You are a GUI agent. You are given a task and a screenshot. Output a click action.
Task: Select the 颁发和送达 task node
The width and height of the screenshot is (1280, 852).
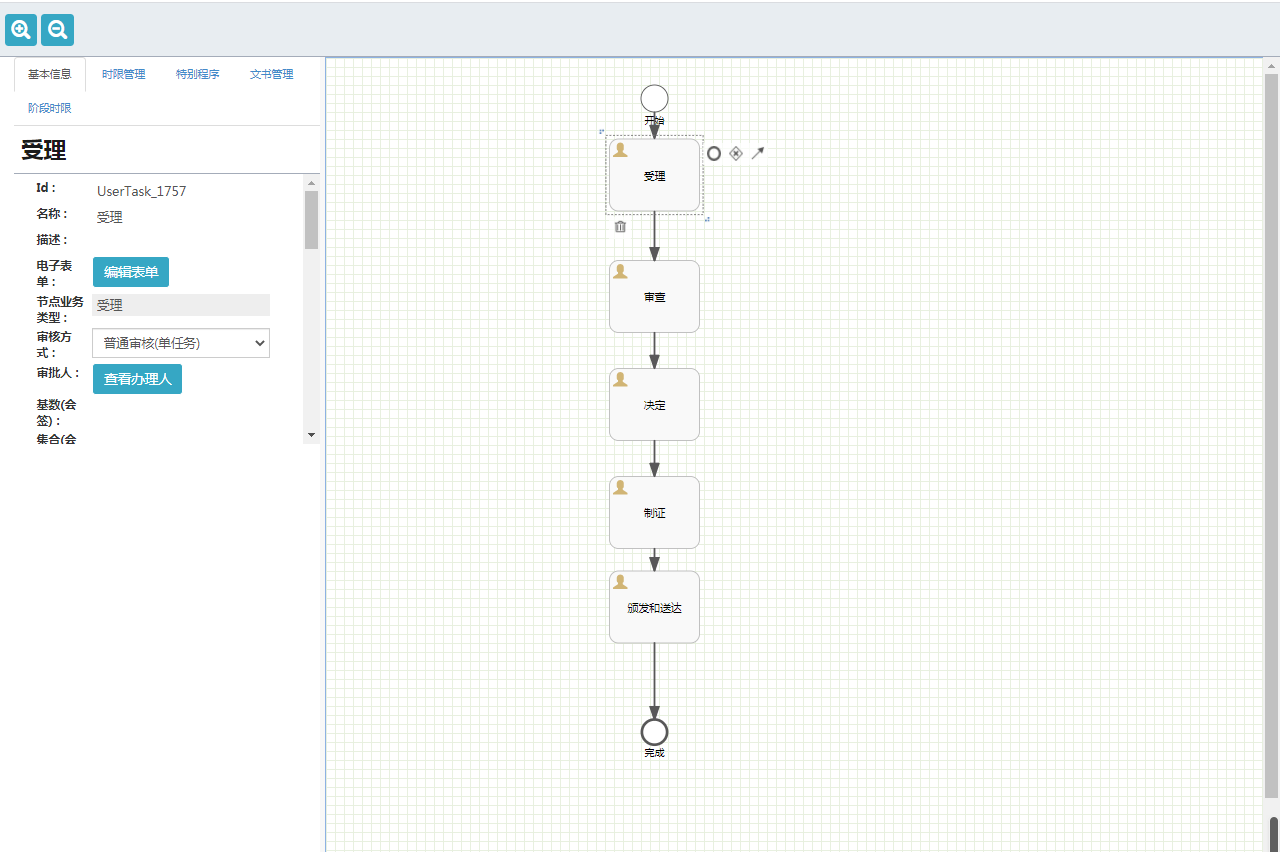click(654, 607)
